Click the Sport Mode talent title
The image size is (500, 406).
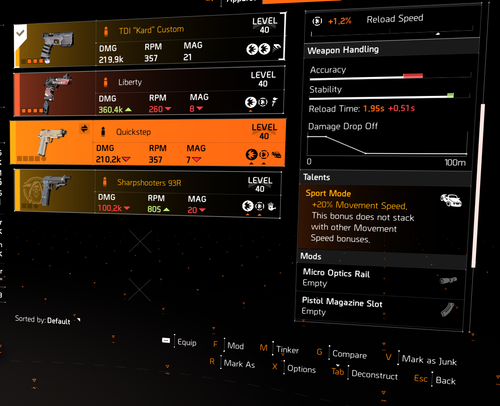(x=328, y=193)
